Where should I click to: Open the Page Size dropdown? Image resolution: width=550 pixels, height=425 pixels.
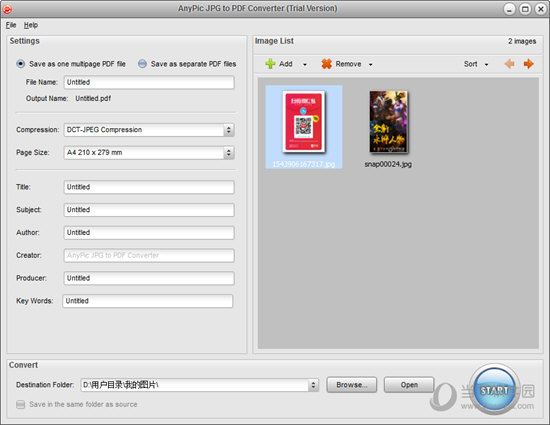(x=228, y=153)
